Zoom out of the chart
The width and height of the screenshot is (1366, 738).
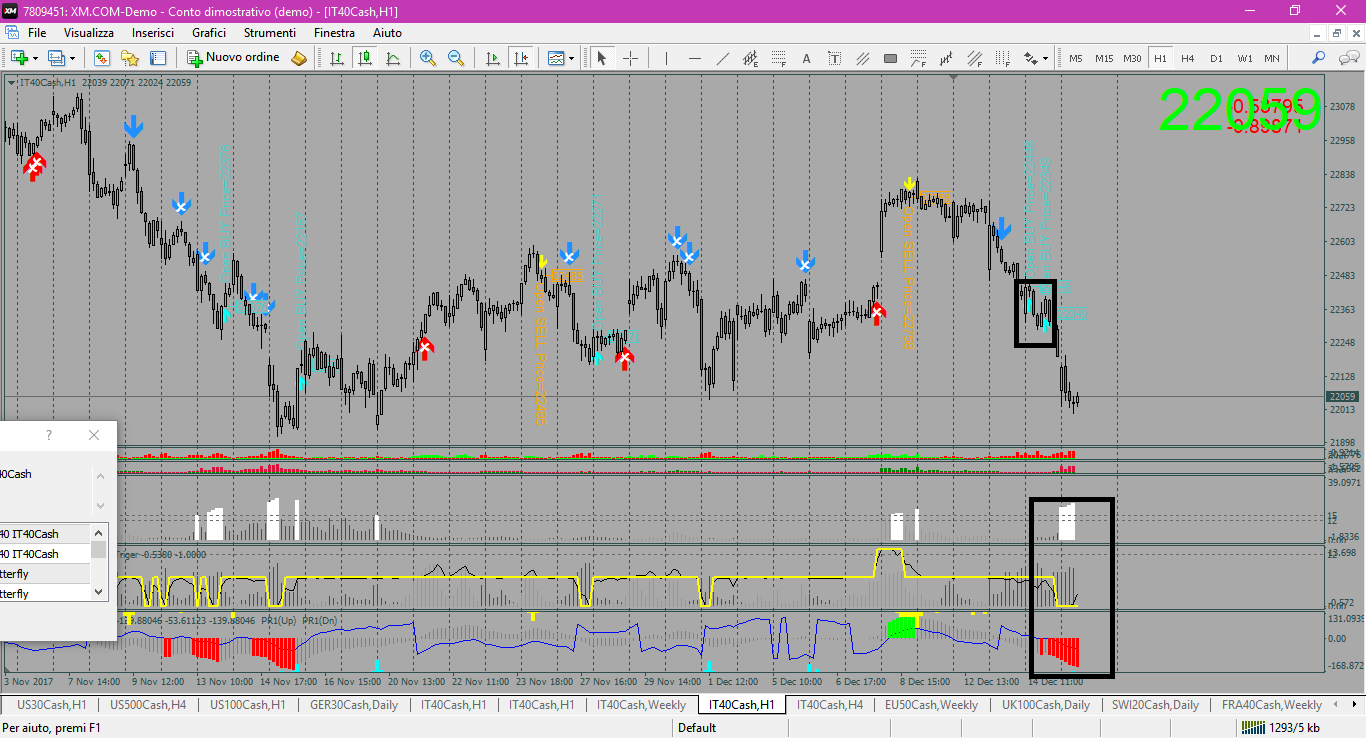point(456,58)
